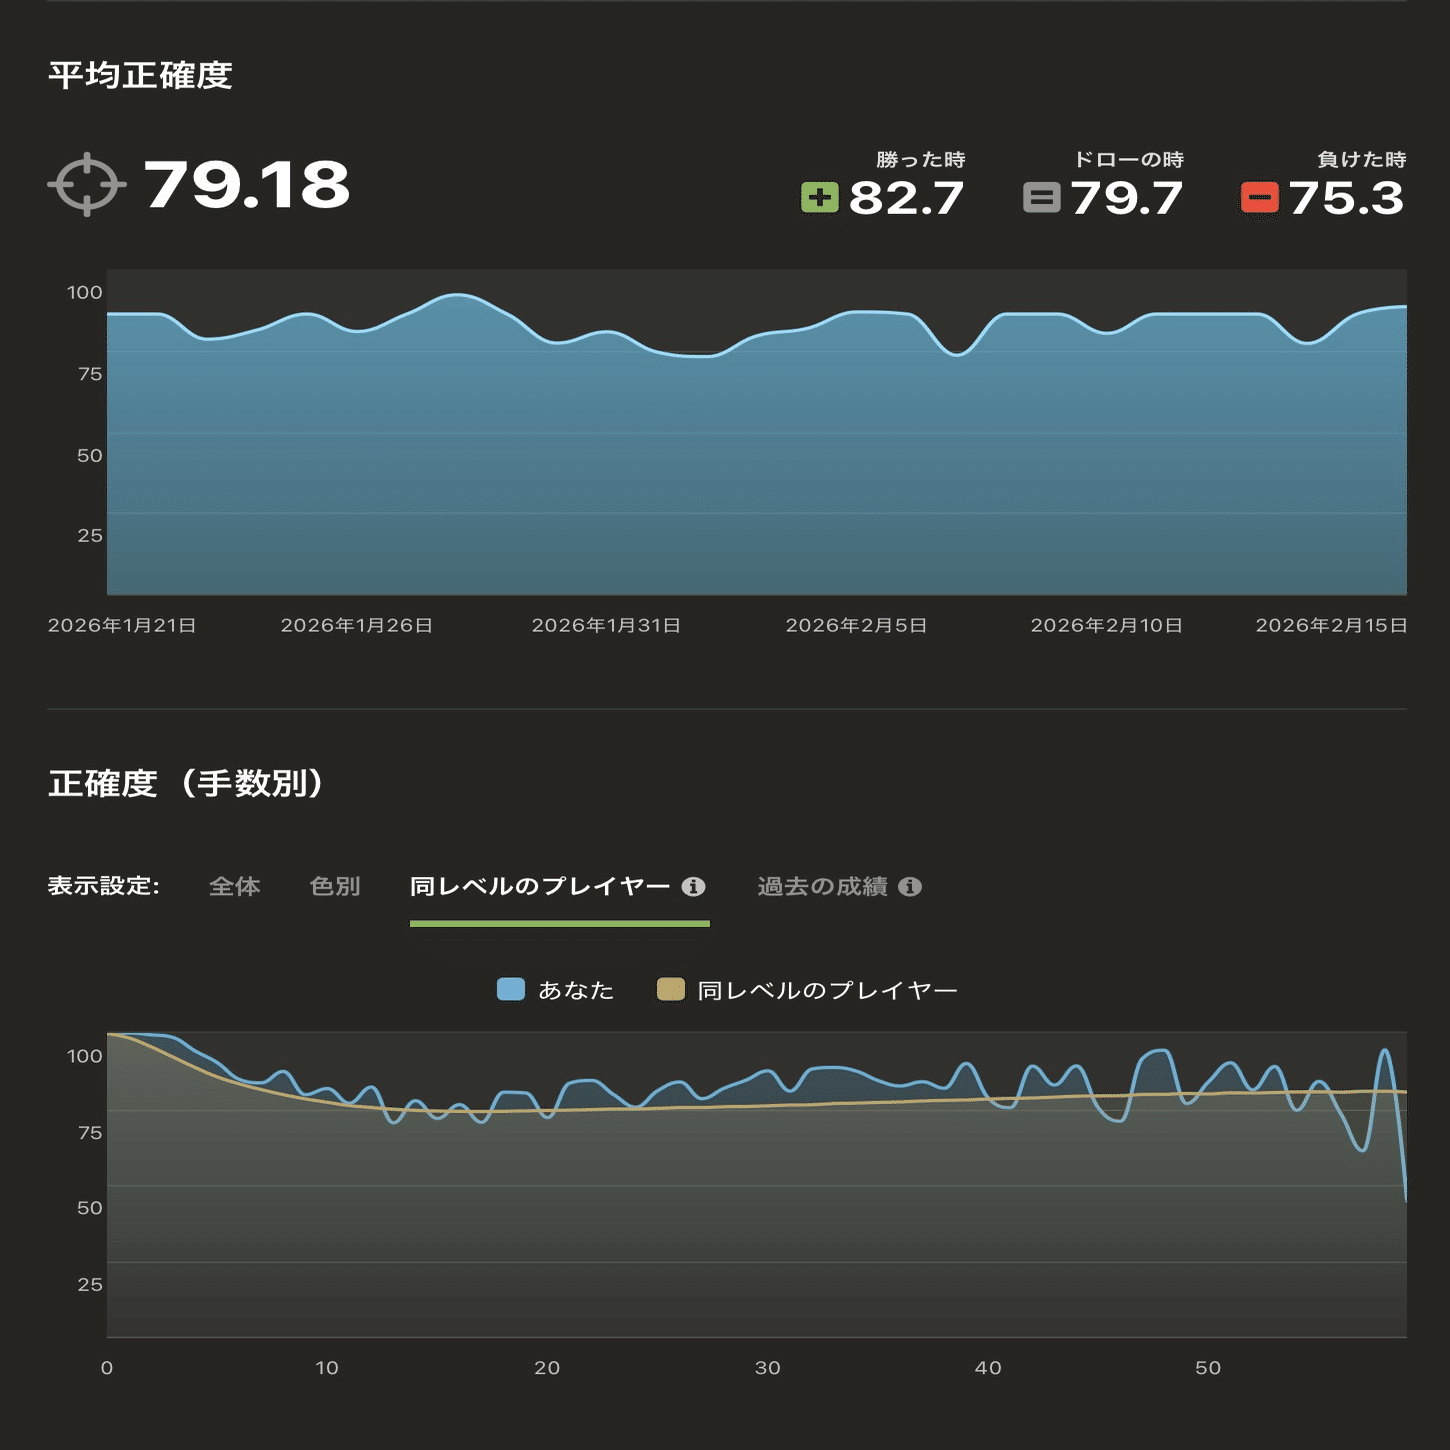Click the 2026年2月15日 date label
This screenshot has width=1450, height=1450.
coord(1331,626)
